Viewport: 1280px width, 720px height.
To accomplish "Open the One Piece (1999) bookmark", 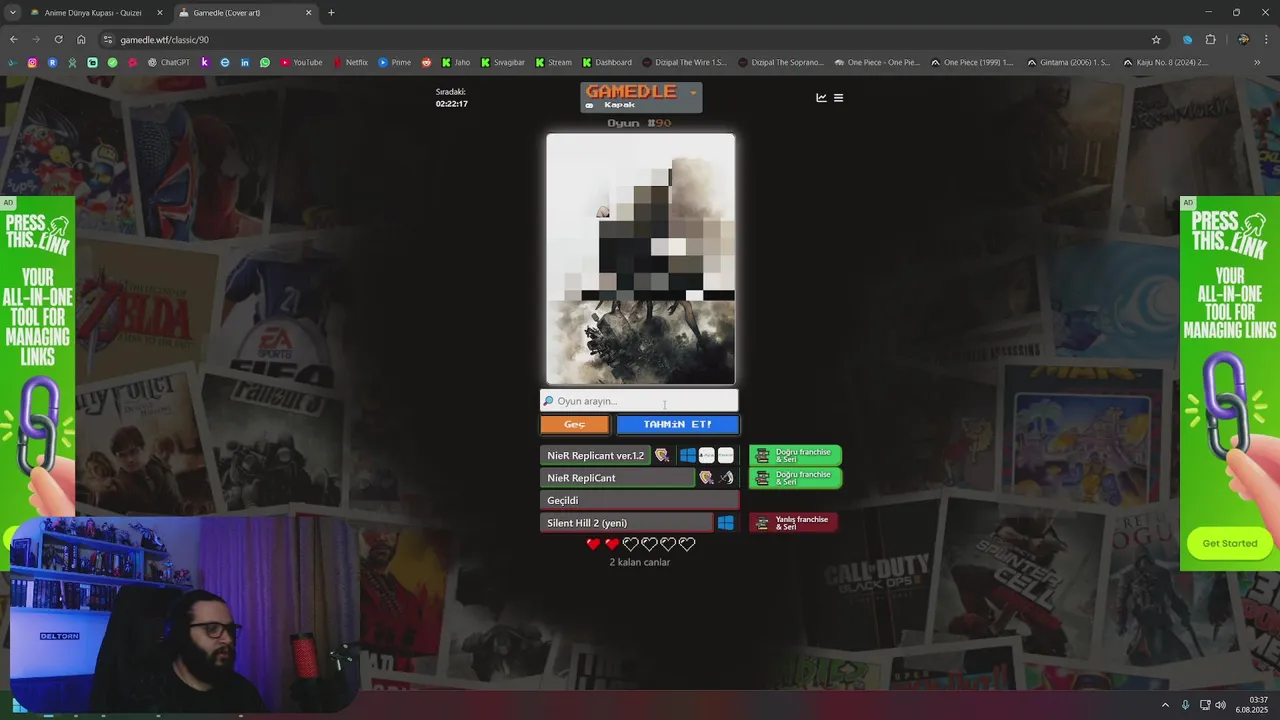I will pyautogui.click(x=970, y=62).
